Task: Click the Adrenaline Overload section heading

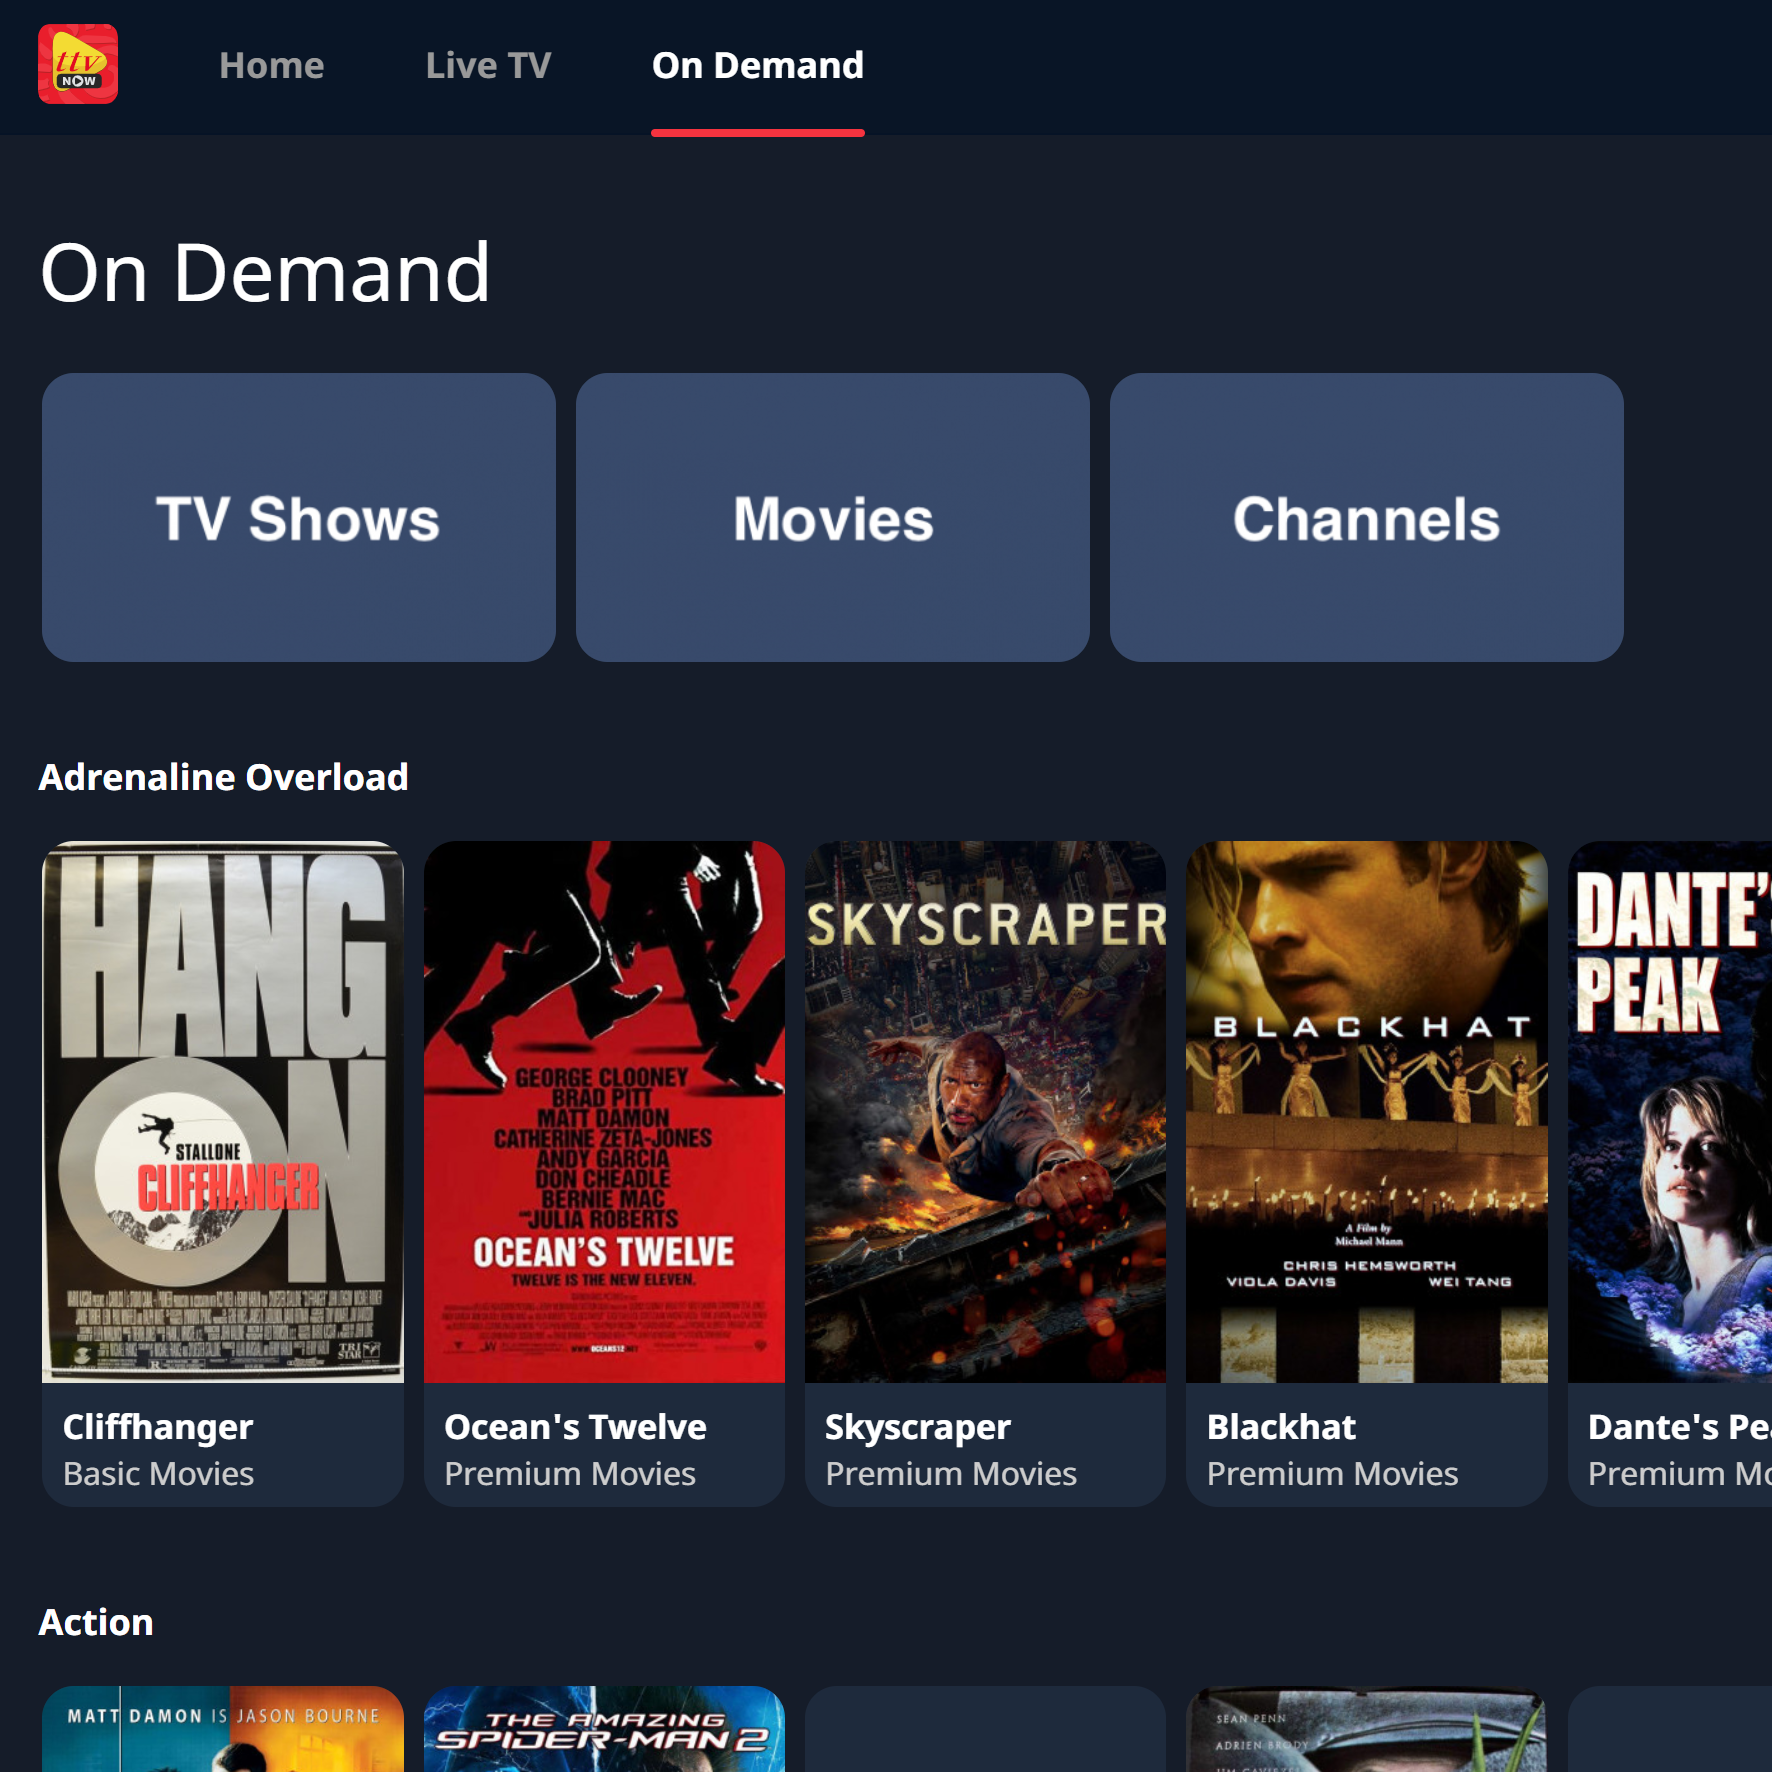Action: click(x=223, y=777)
